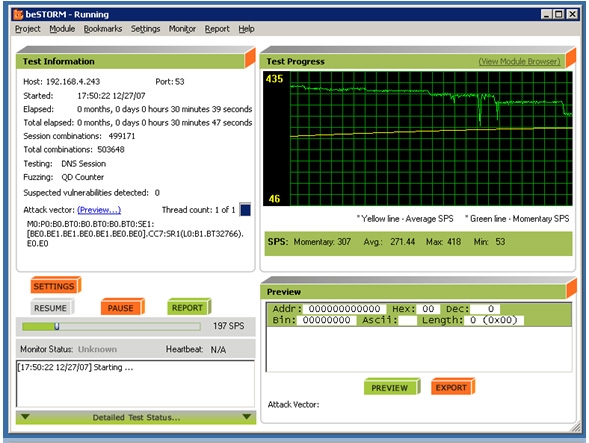Open the Project menu
589x443 pixels.
click(x=27, y=29)
